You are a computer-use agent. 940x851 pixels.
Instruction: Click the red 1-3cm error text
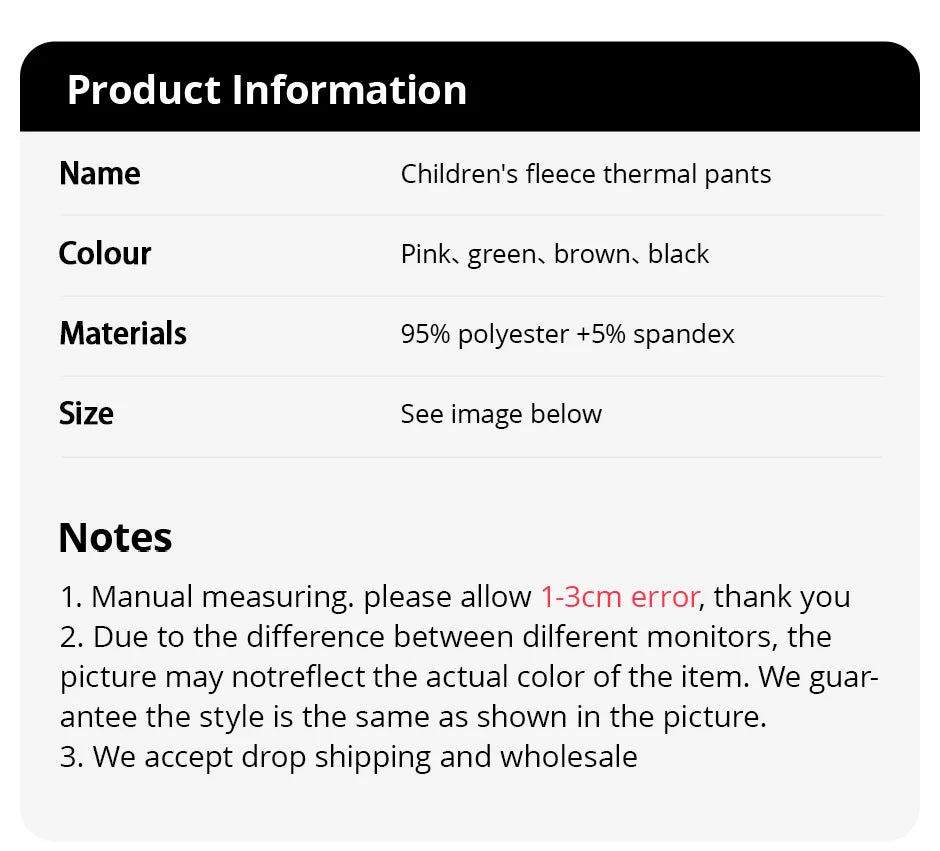click(619, 597)
